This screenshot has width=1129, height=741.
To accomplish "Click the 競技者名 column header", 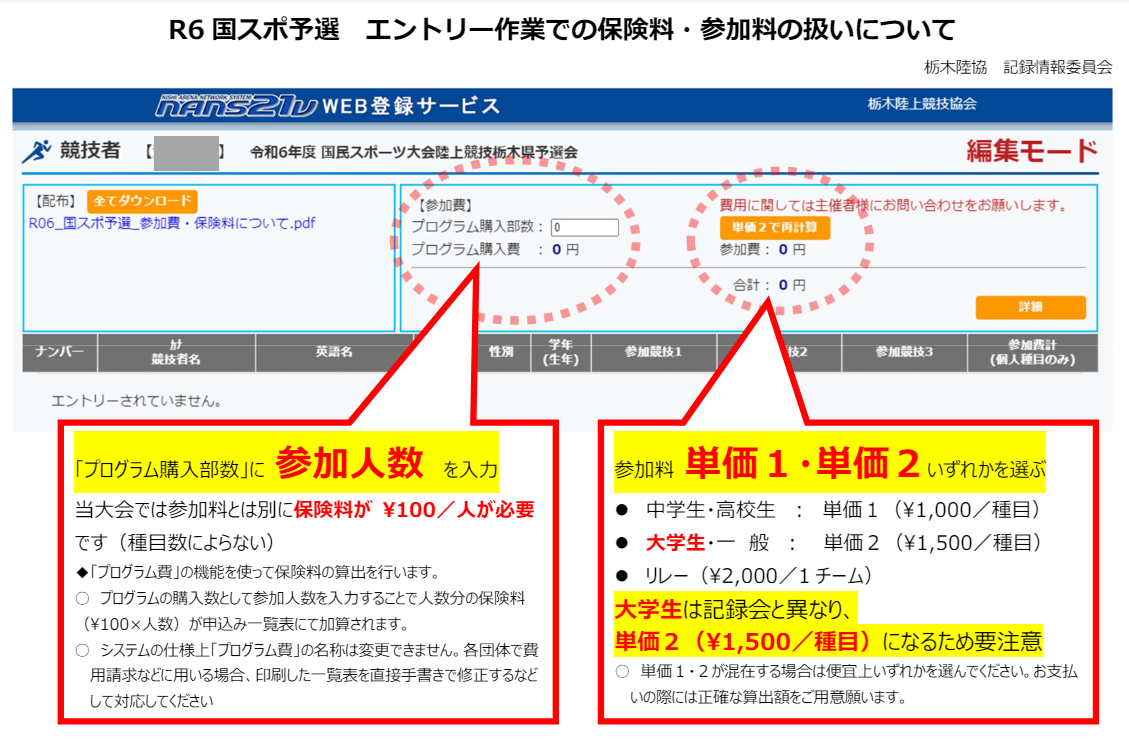I will pyautogui.click(x=176, y=352).
